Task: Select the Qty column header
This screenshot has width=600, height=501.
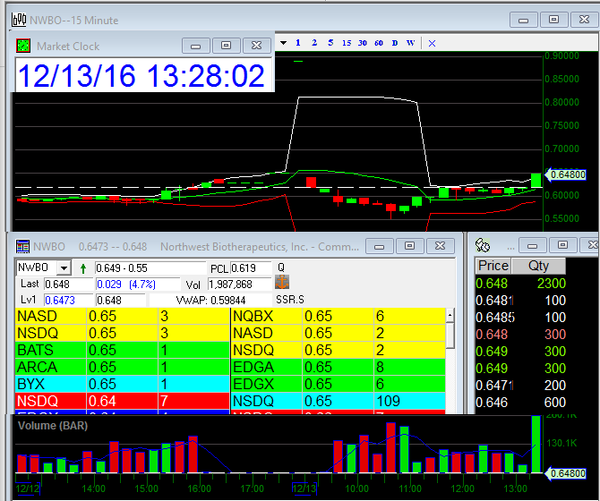Action: [538, 266]
